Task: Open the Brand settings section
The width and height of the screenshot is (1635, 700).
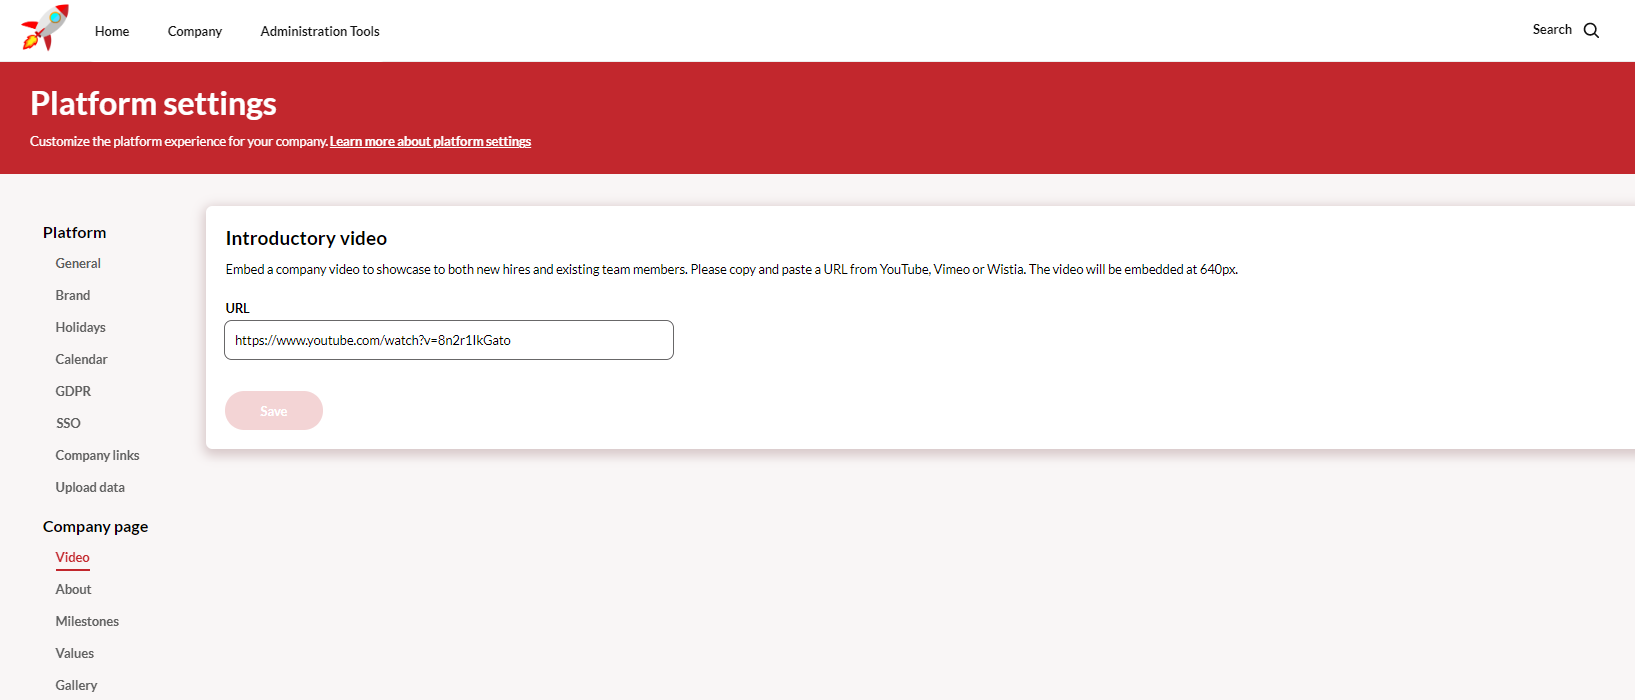Action: coord(73,296)
